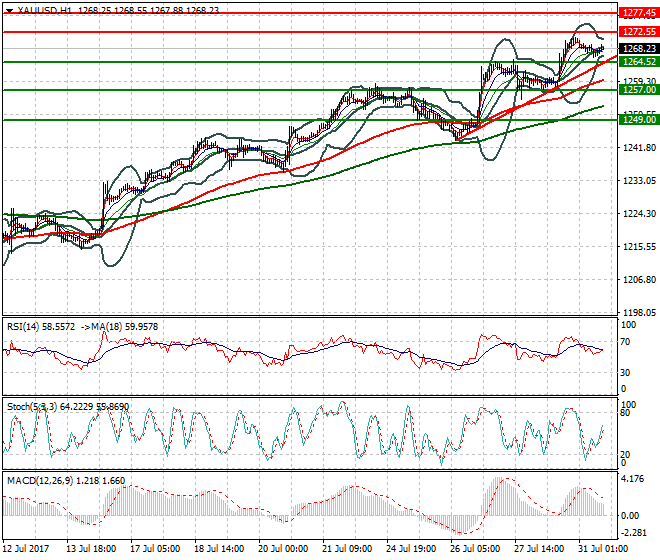Click the 12 Jul 2017 date label

(x=26, y=549)
